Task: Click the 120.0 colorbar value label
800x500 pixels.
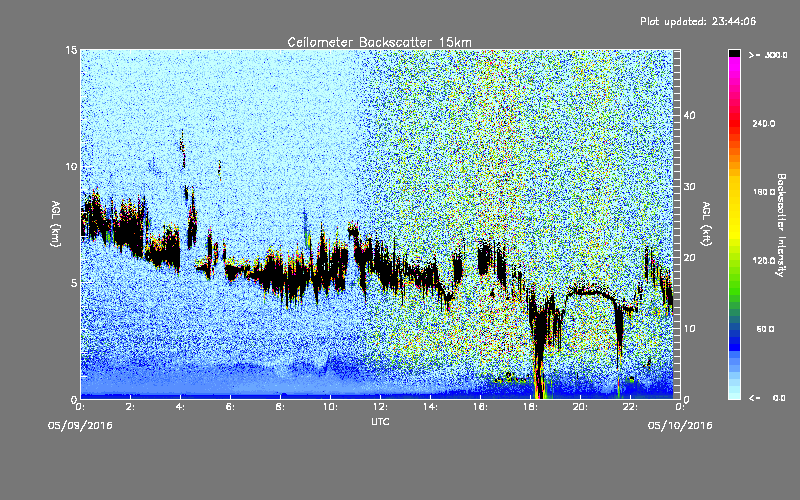Action: pos(764,260)
